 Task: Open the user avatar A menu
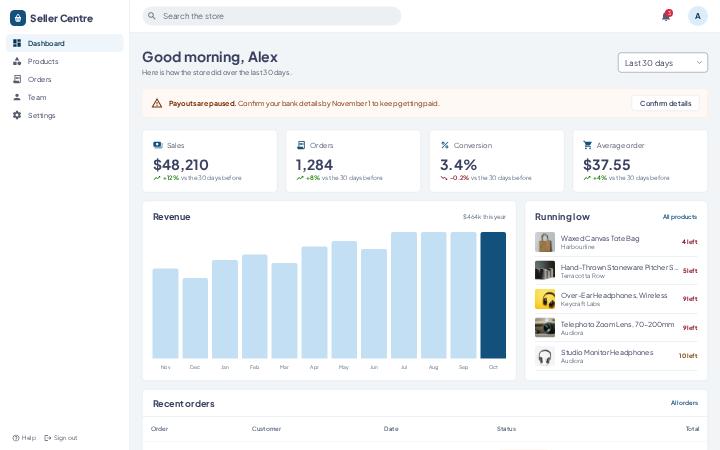tap(698, 16)
